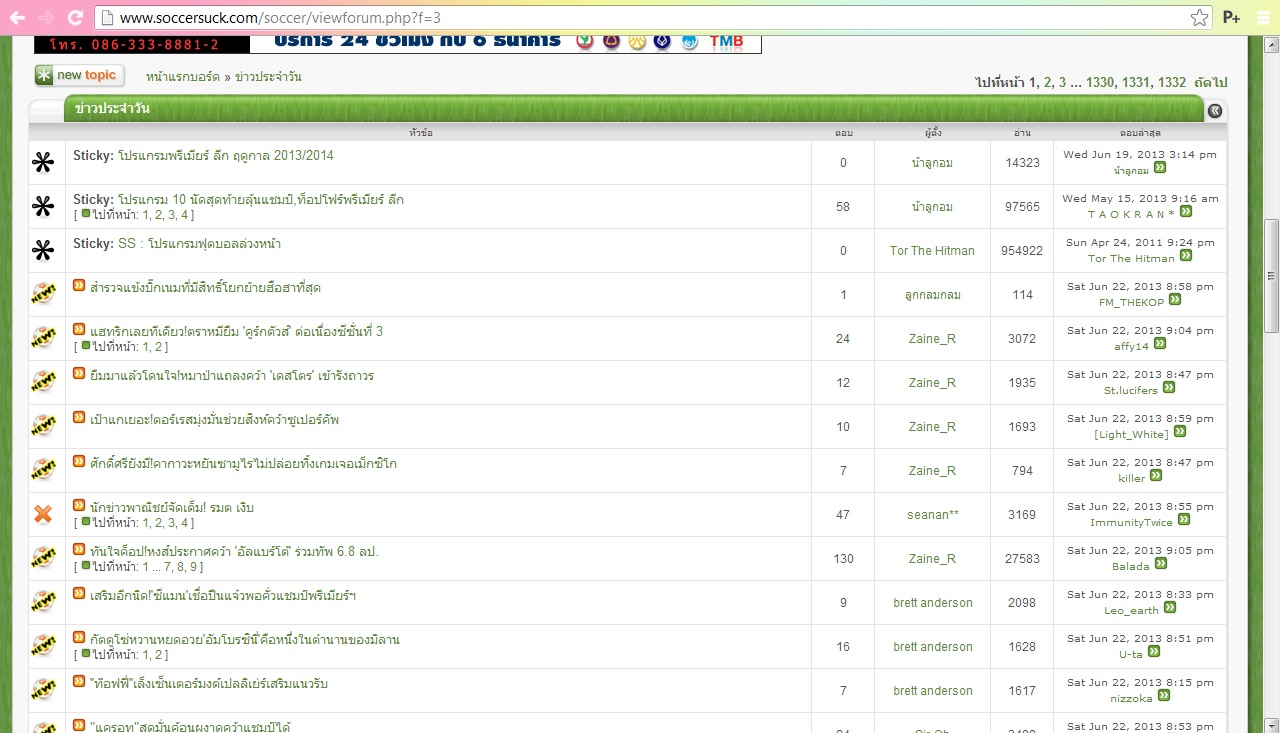Screen dimensions: 1280x733
Task: Open หน้าแรกบอร์ด breadcrumb link
Action: click(x=182, y=77)
